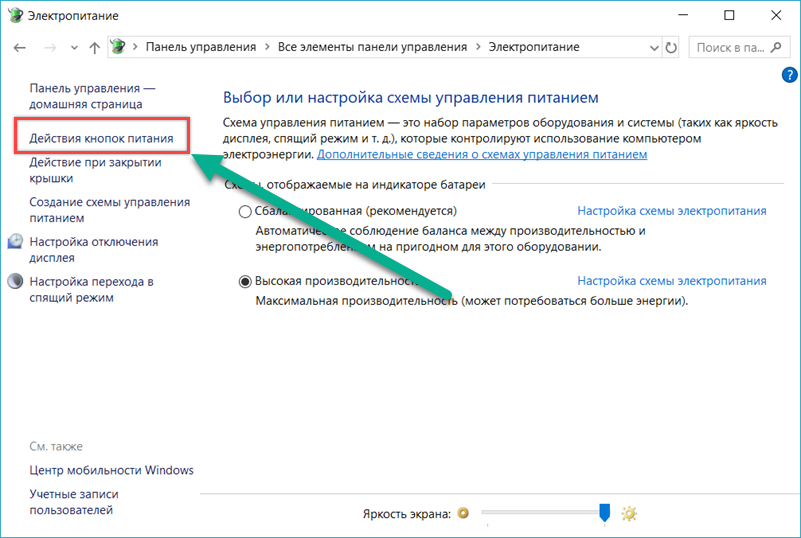Select the Высокая производительность radio button

pos(245,282)
